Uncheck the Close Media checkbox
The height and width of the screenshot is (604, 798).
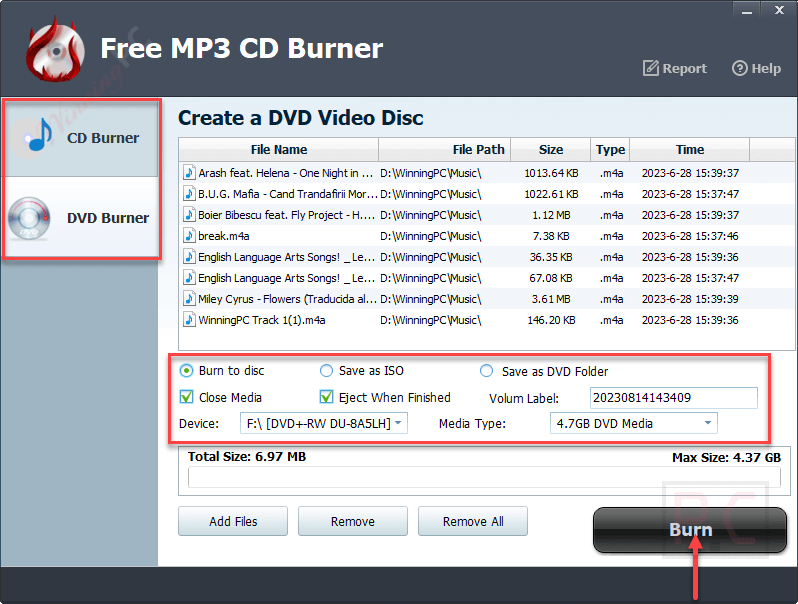[186, 397]
